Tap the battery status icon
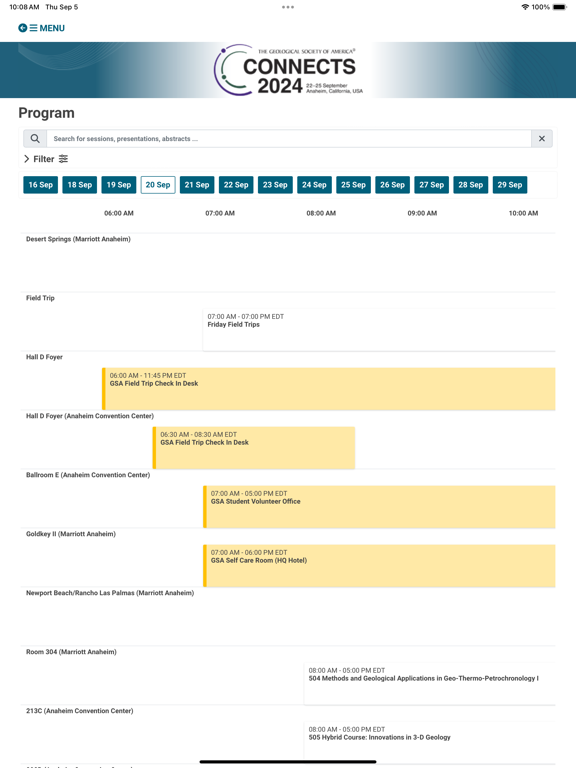 point(559,7)
